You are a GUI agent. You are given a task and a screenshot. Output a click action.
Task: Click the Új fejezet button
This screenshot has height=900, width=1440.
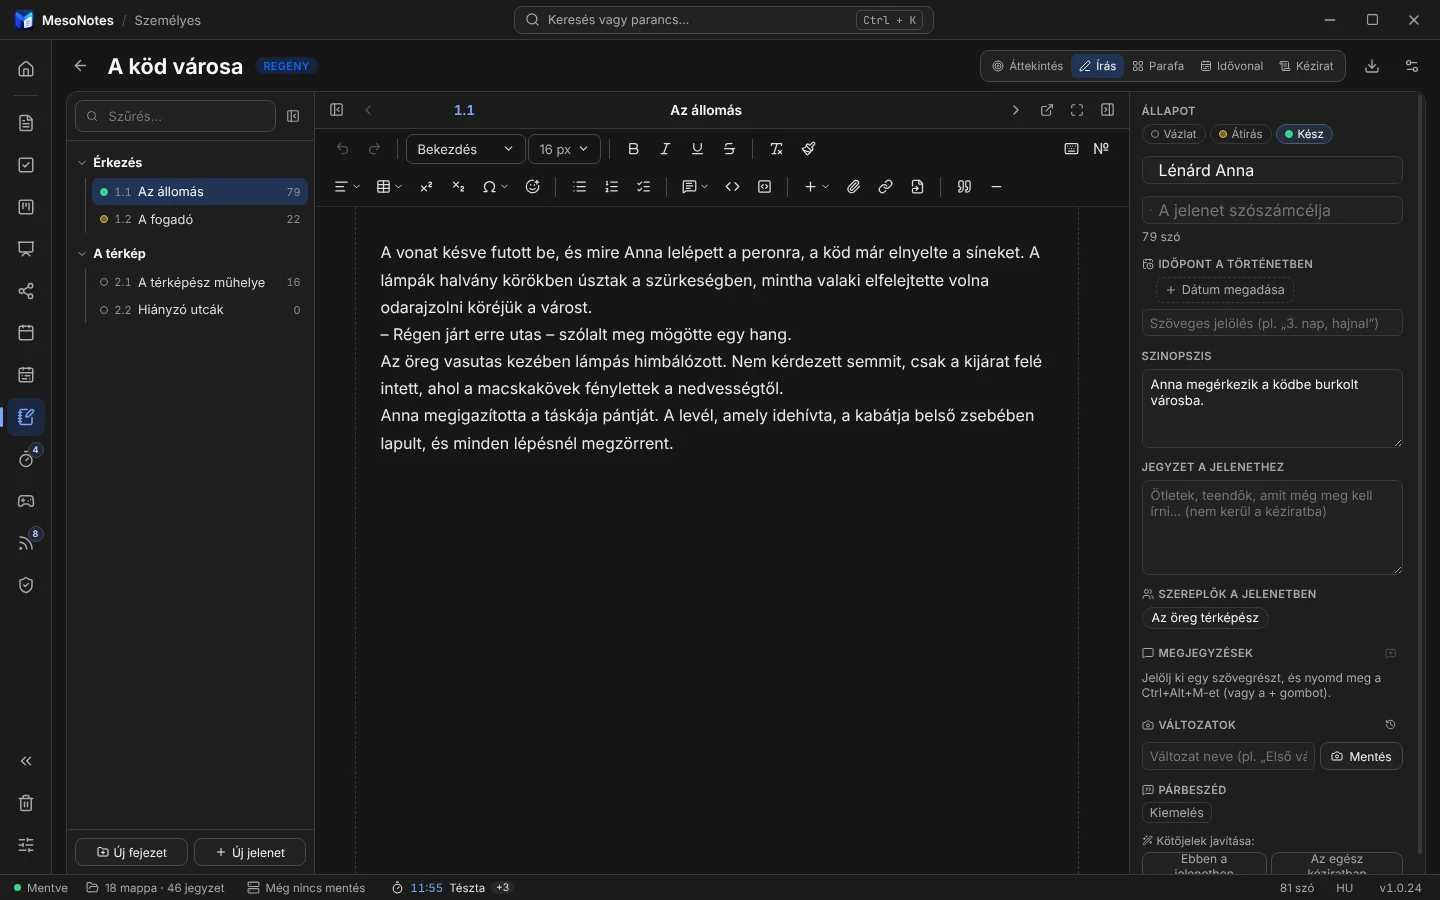131,852
